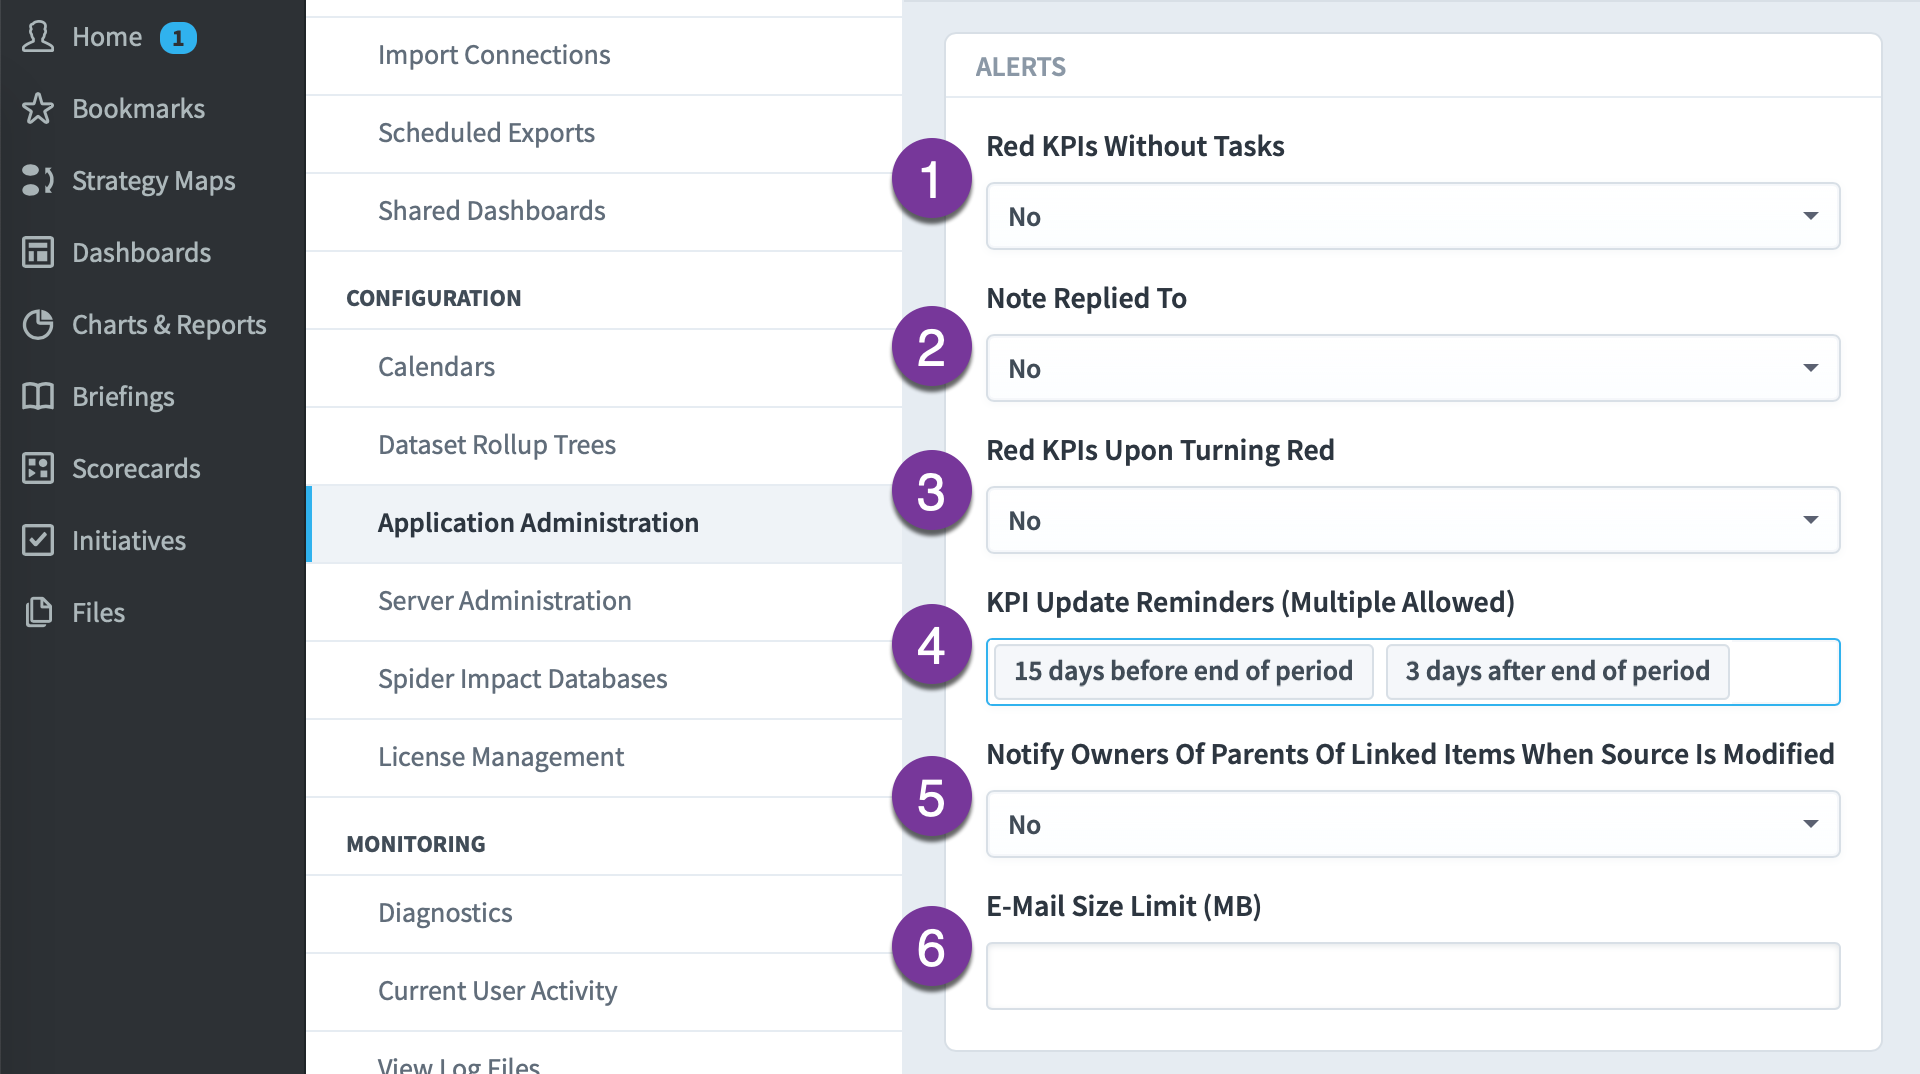This screenshot has width=1920, height=1074.
Task: Open License Management
Action: point(604,758)
